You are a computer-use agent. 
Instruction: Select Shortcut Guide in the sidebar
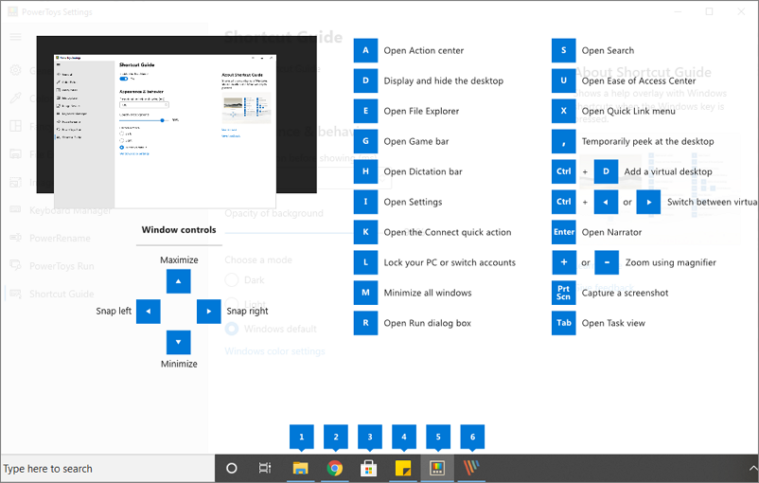(x=61, y=294)
